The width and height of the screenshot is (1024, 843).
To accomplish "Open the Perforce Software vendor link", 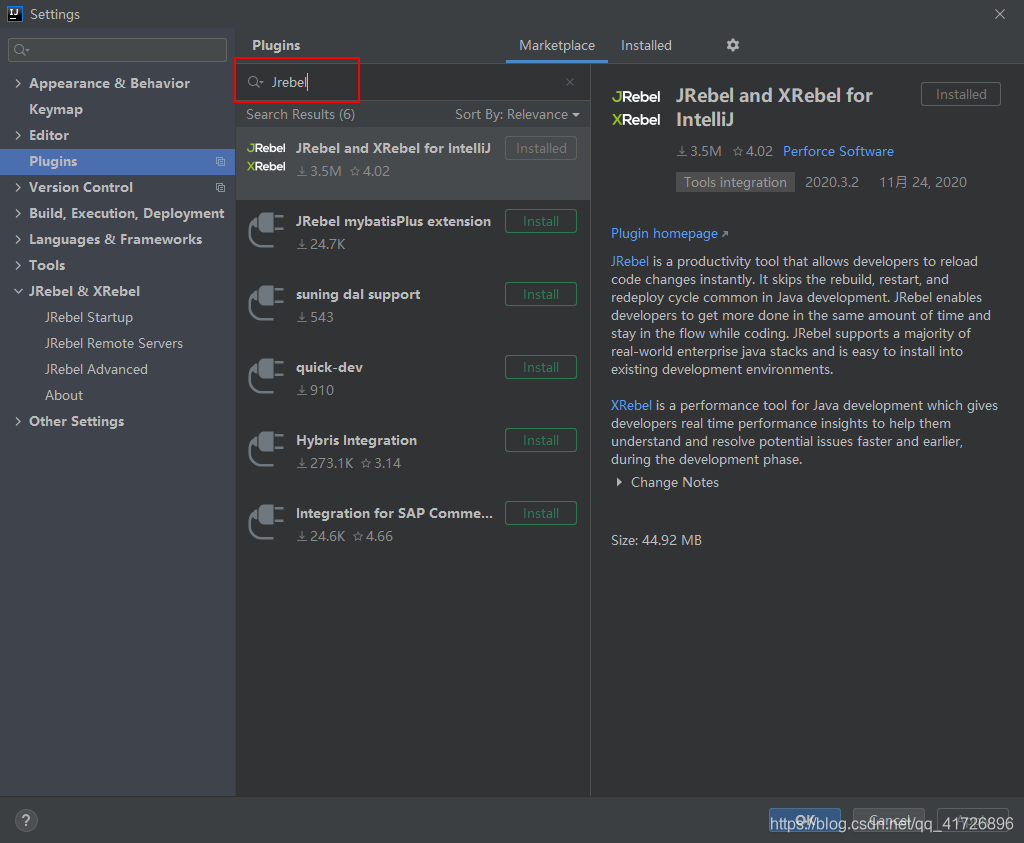I will coord(838,151).
